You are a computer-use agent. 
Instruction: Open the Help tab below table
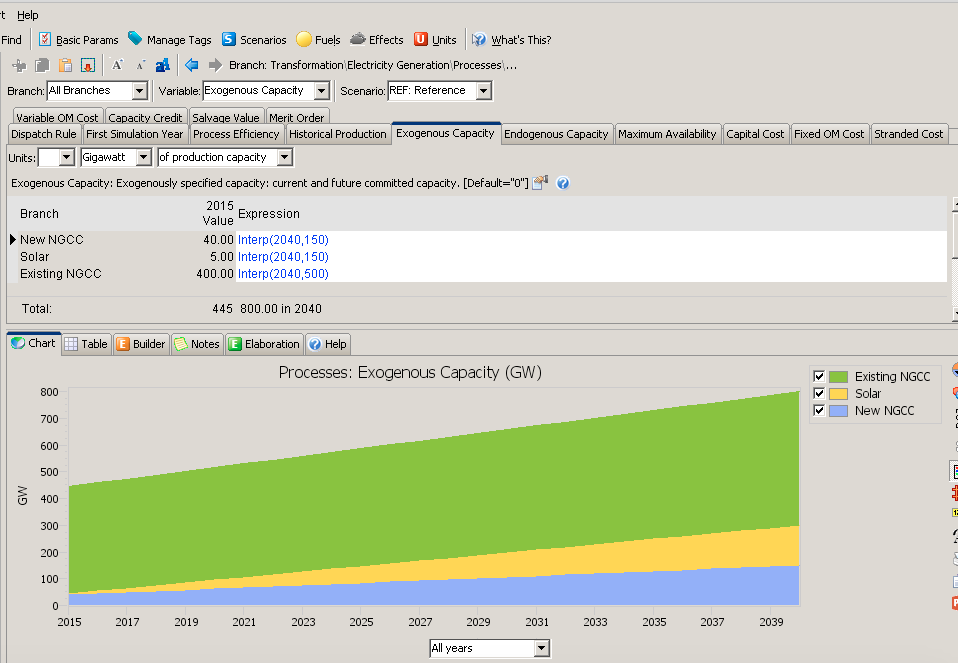[327, 344]
